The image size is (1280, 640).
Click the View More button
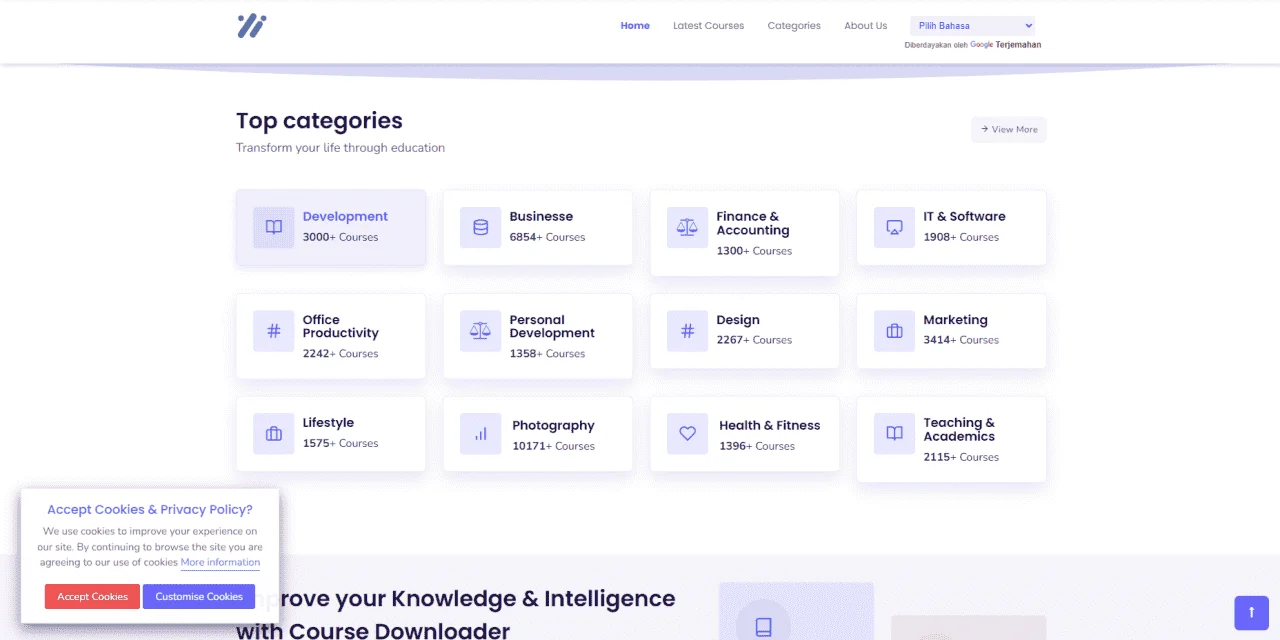pyautogui.click(x=1009, y=129)
